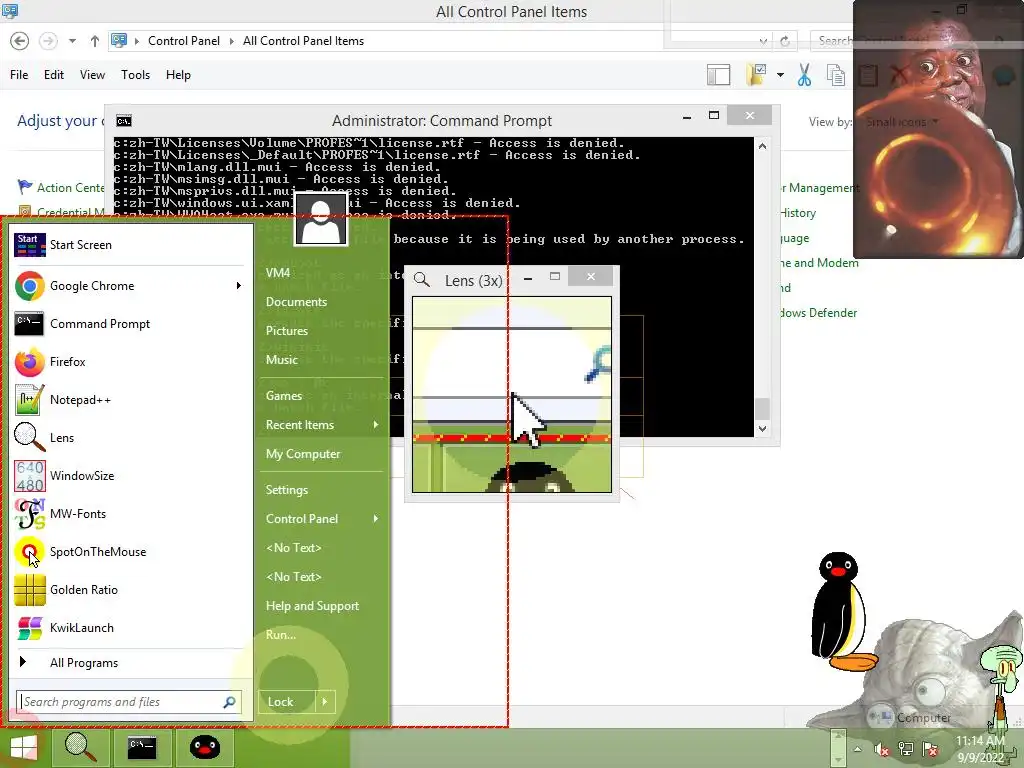1024x768 pixels.
Task: Start the Lens magnifier from start menu
Action: point(131,438)
